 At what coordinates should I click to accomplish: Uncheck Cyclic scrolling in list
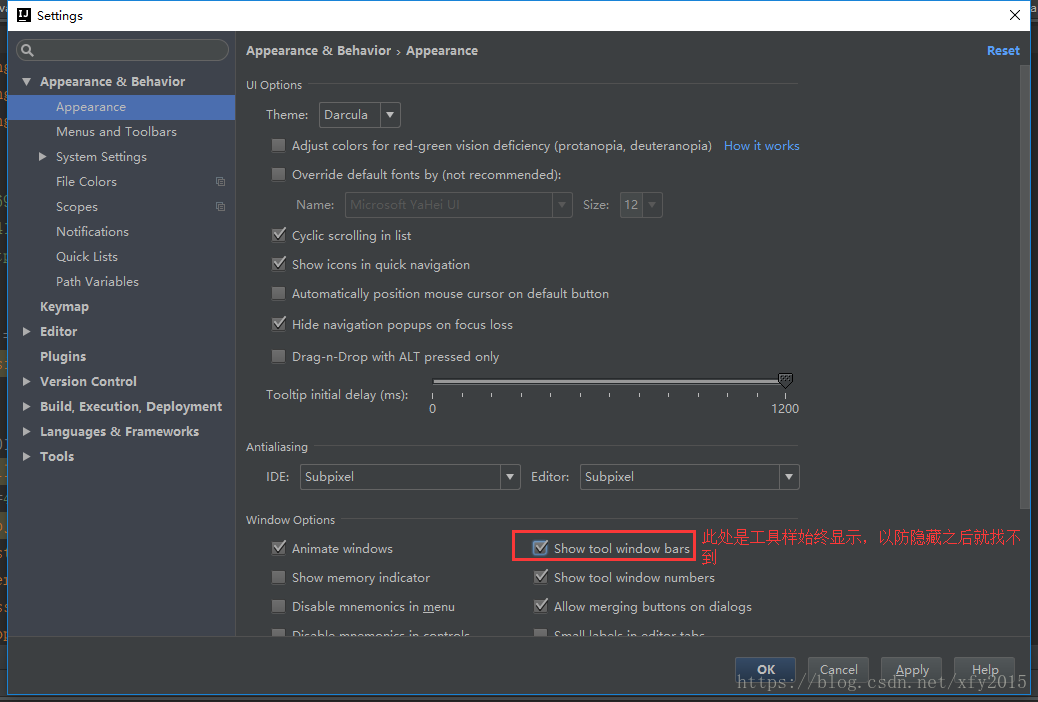click(x=279, y=235)
